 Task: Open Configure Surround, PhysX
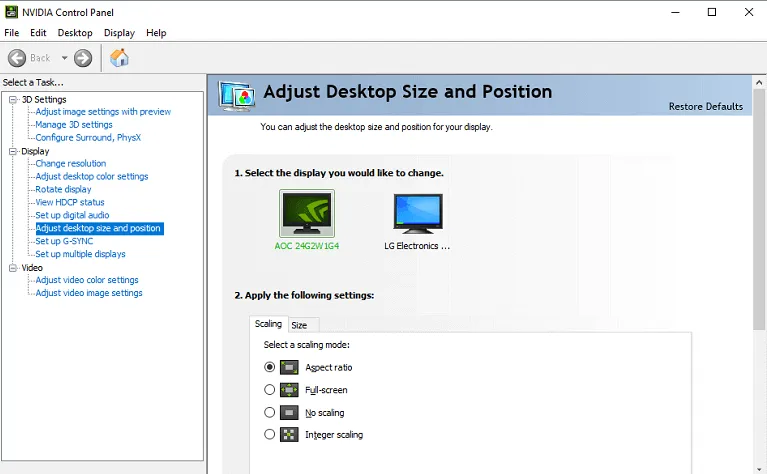coord(88,137)
